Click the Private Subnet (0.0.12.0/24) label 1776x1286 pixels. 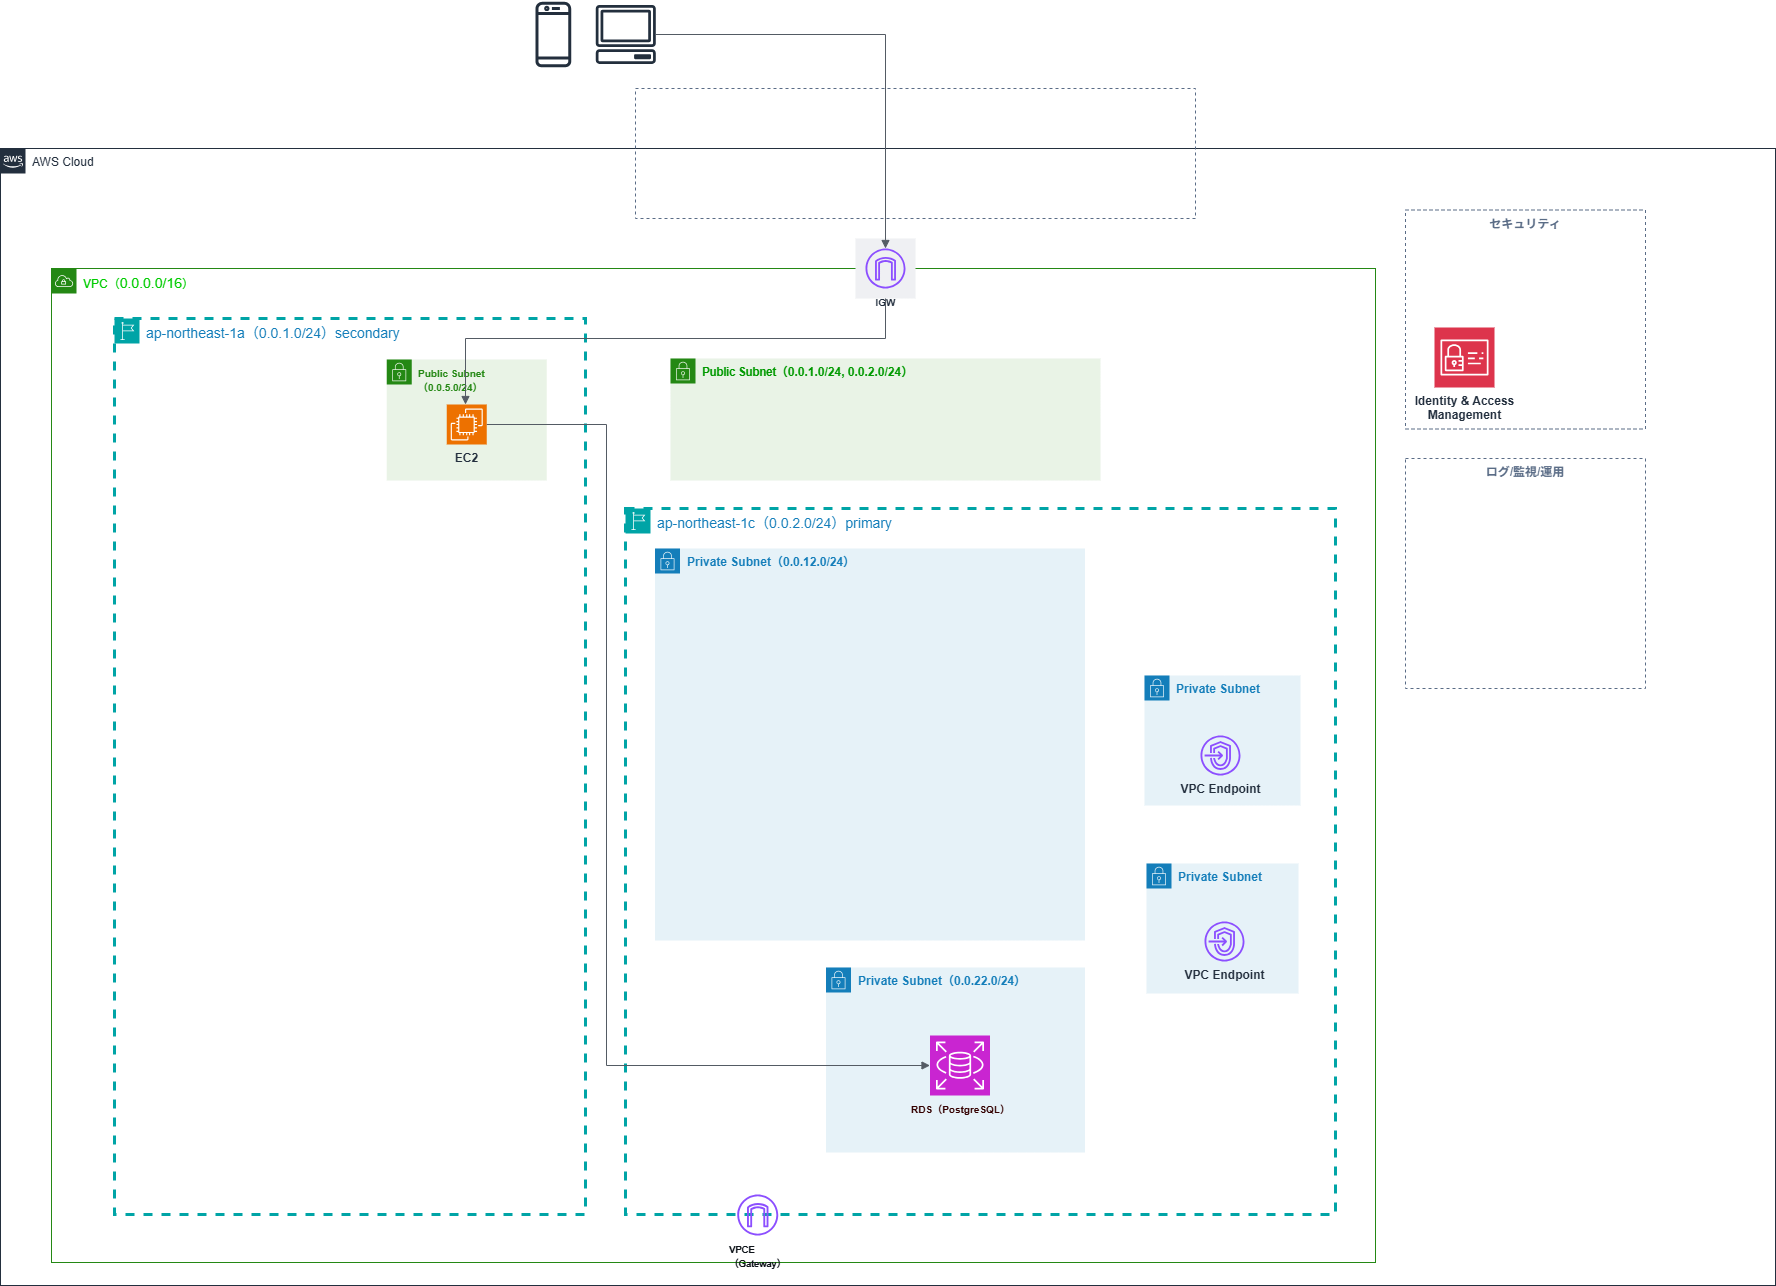tap(767, 562)
